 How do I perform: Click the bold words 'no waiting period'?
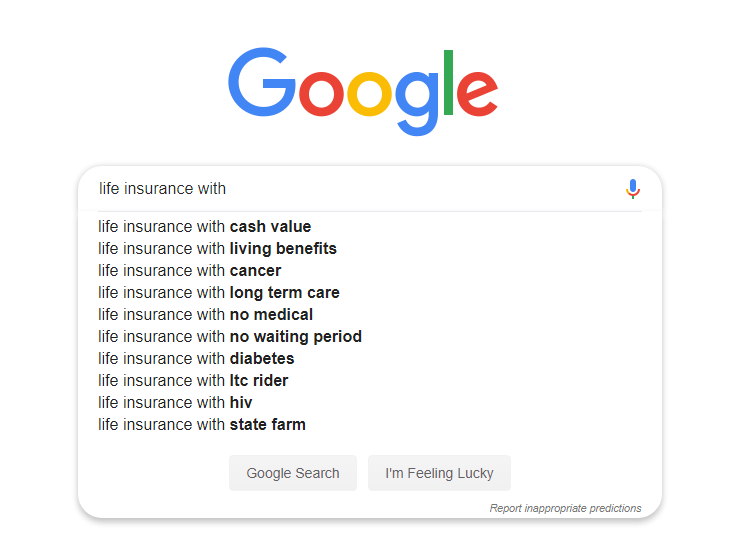click(x=296, y=336)
